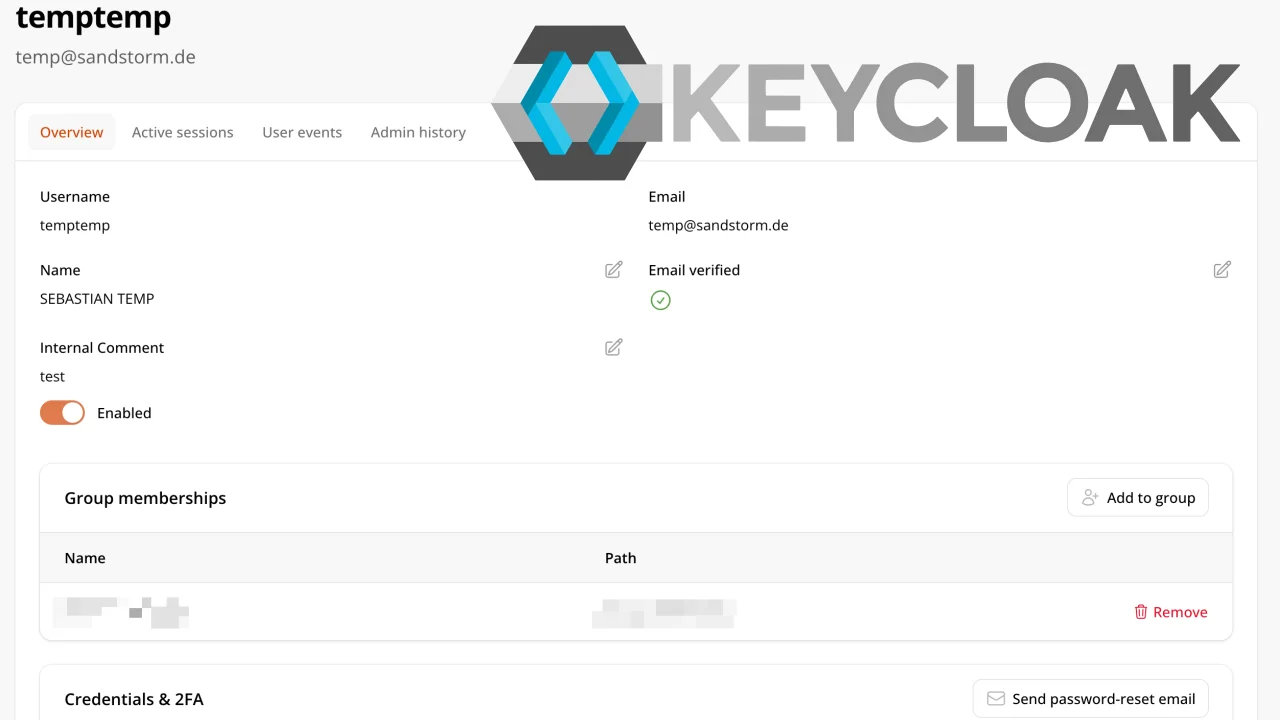Click the name SEBASTIAN TEMP
The image size is (1280, 720).
[x=97, y=298]
